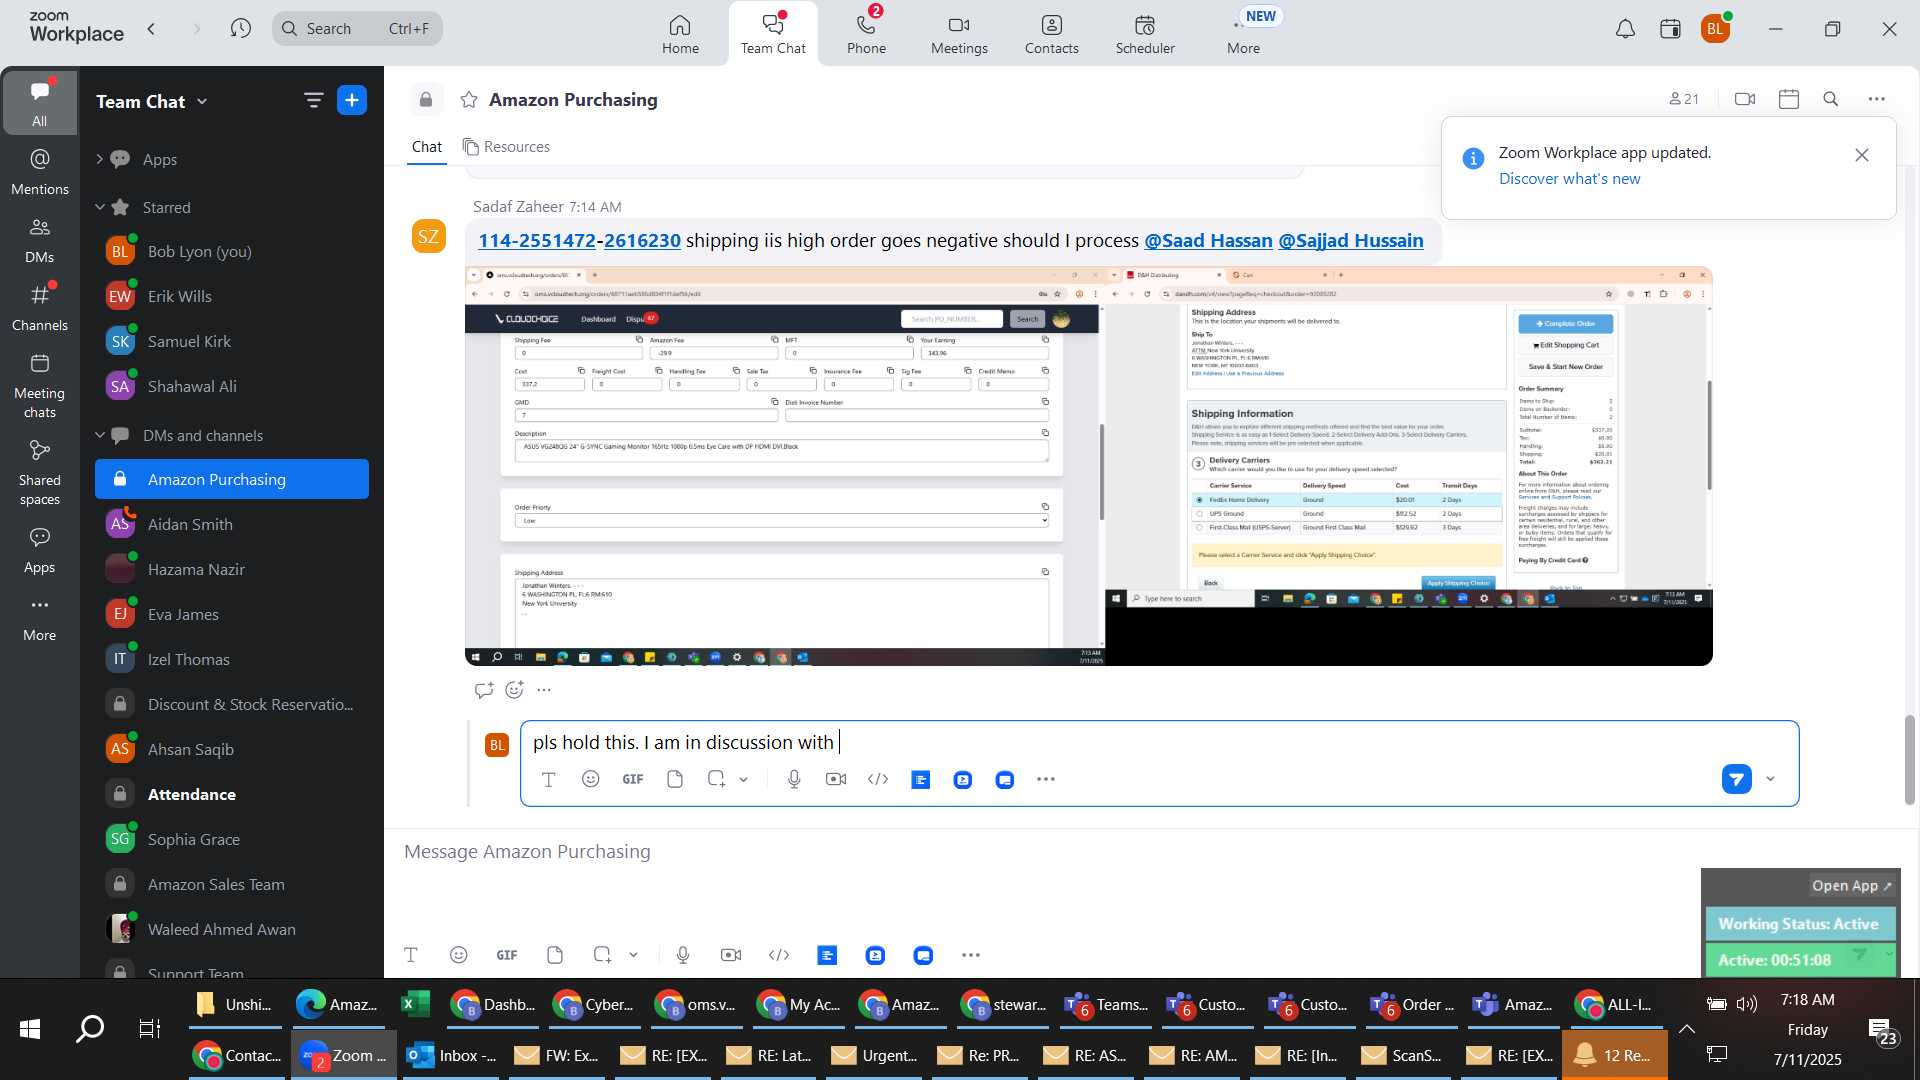The width and height of the screenshot is (1920, 1080).
Task: Collapse the DMs and channels section
Action: pyautogui.click(x=99, y=435)
